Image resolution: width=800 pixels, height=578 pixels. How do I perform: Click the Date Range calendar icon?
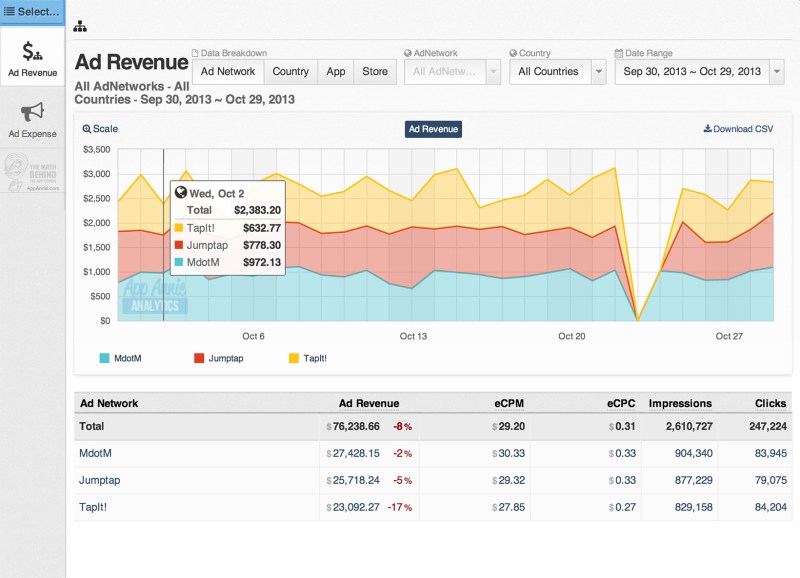point(618,53)
